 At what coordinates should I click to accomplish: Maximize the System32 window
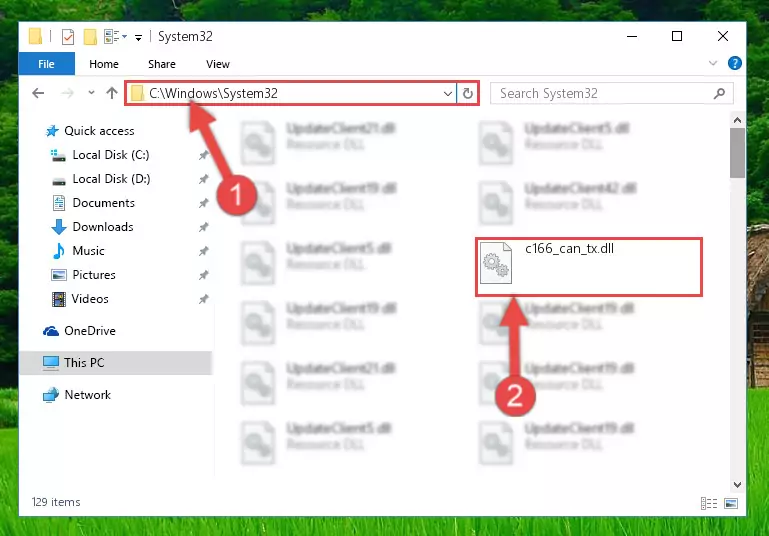[677, 36]
